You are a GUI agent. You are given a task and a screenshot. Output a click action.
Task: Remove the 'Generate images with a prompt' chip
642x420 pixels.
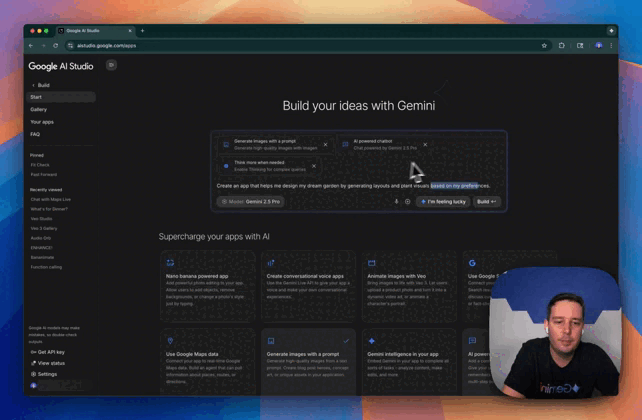325,145
